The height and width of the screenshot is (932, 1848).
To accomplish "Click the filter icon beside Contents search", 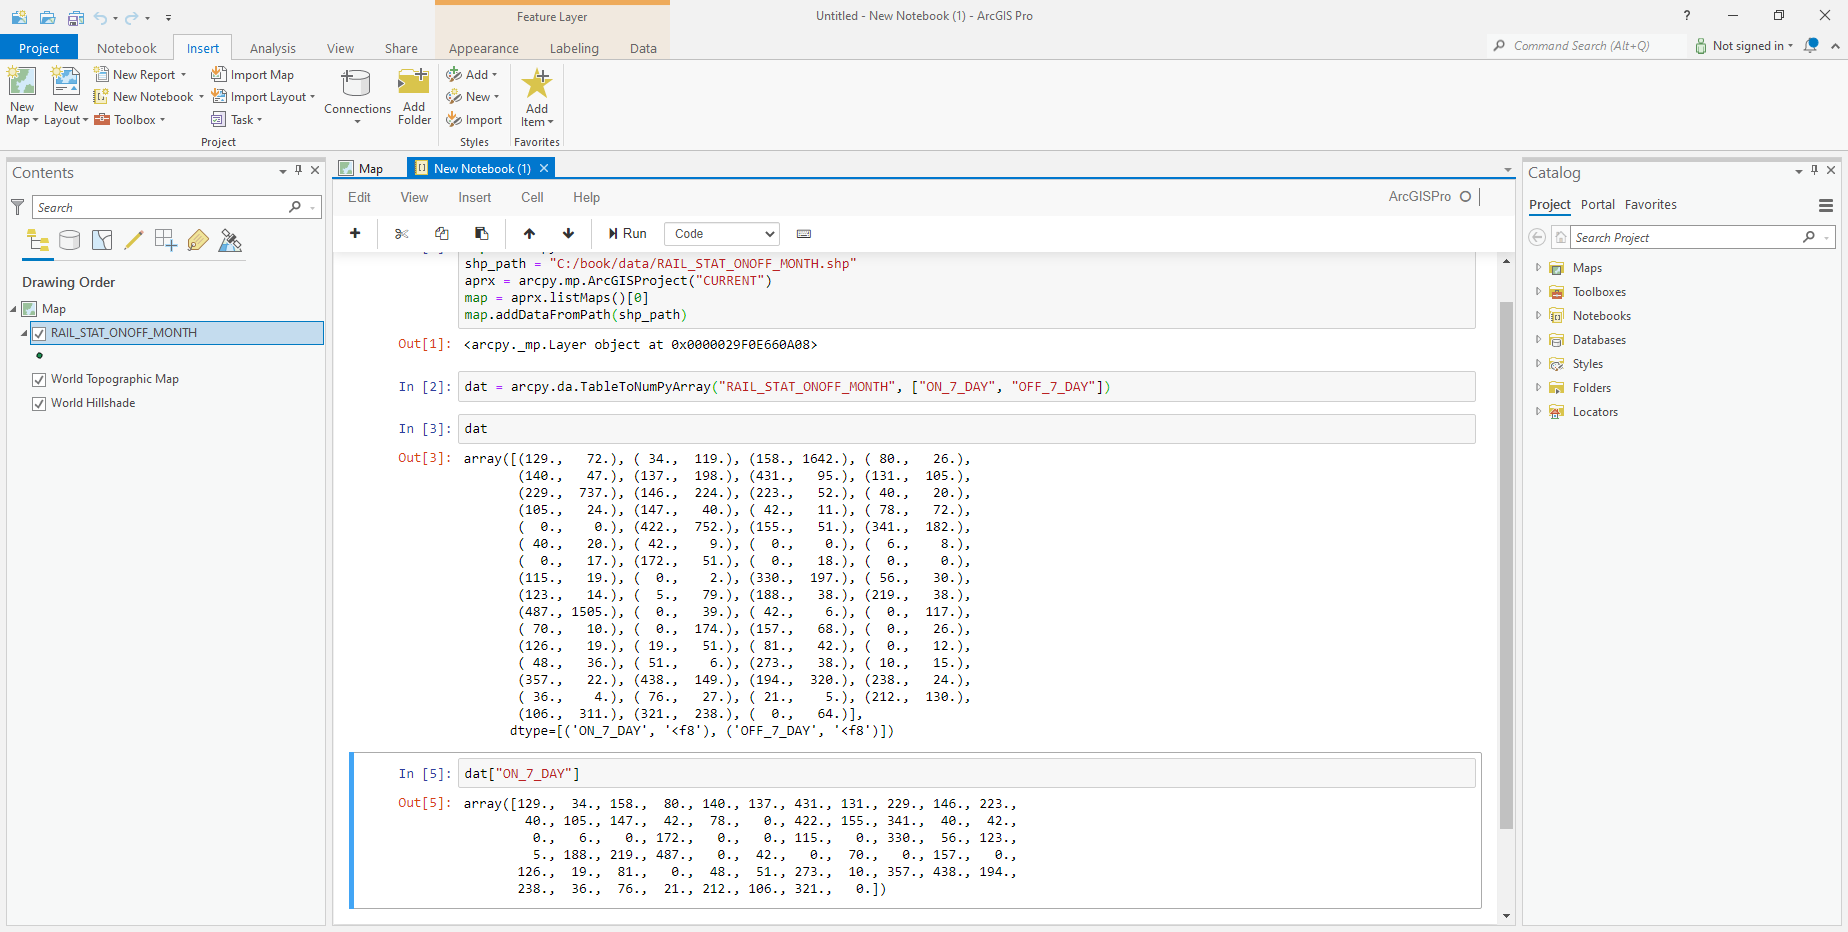I will tap(17, 207).
